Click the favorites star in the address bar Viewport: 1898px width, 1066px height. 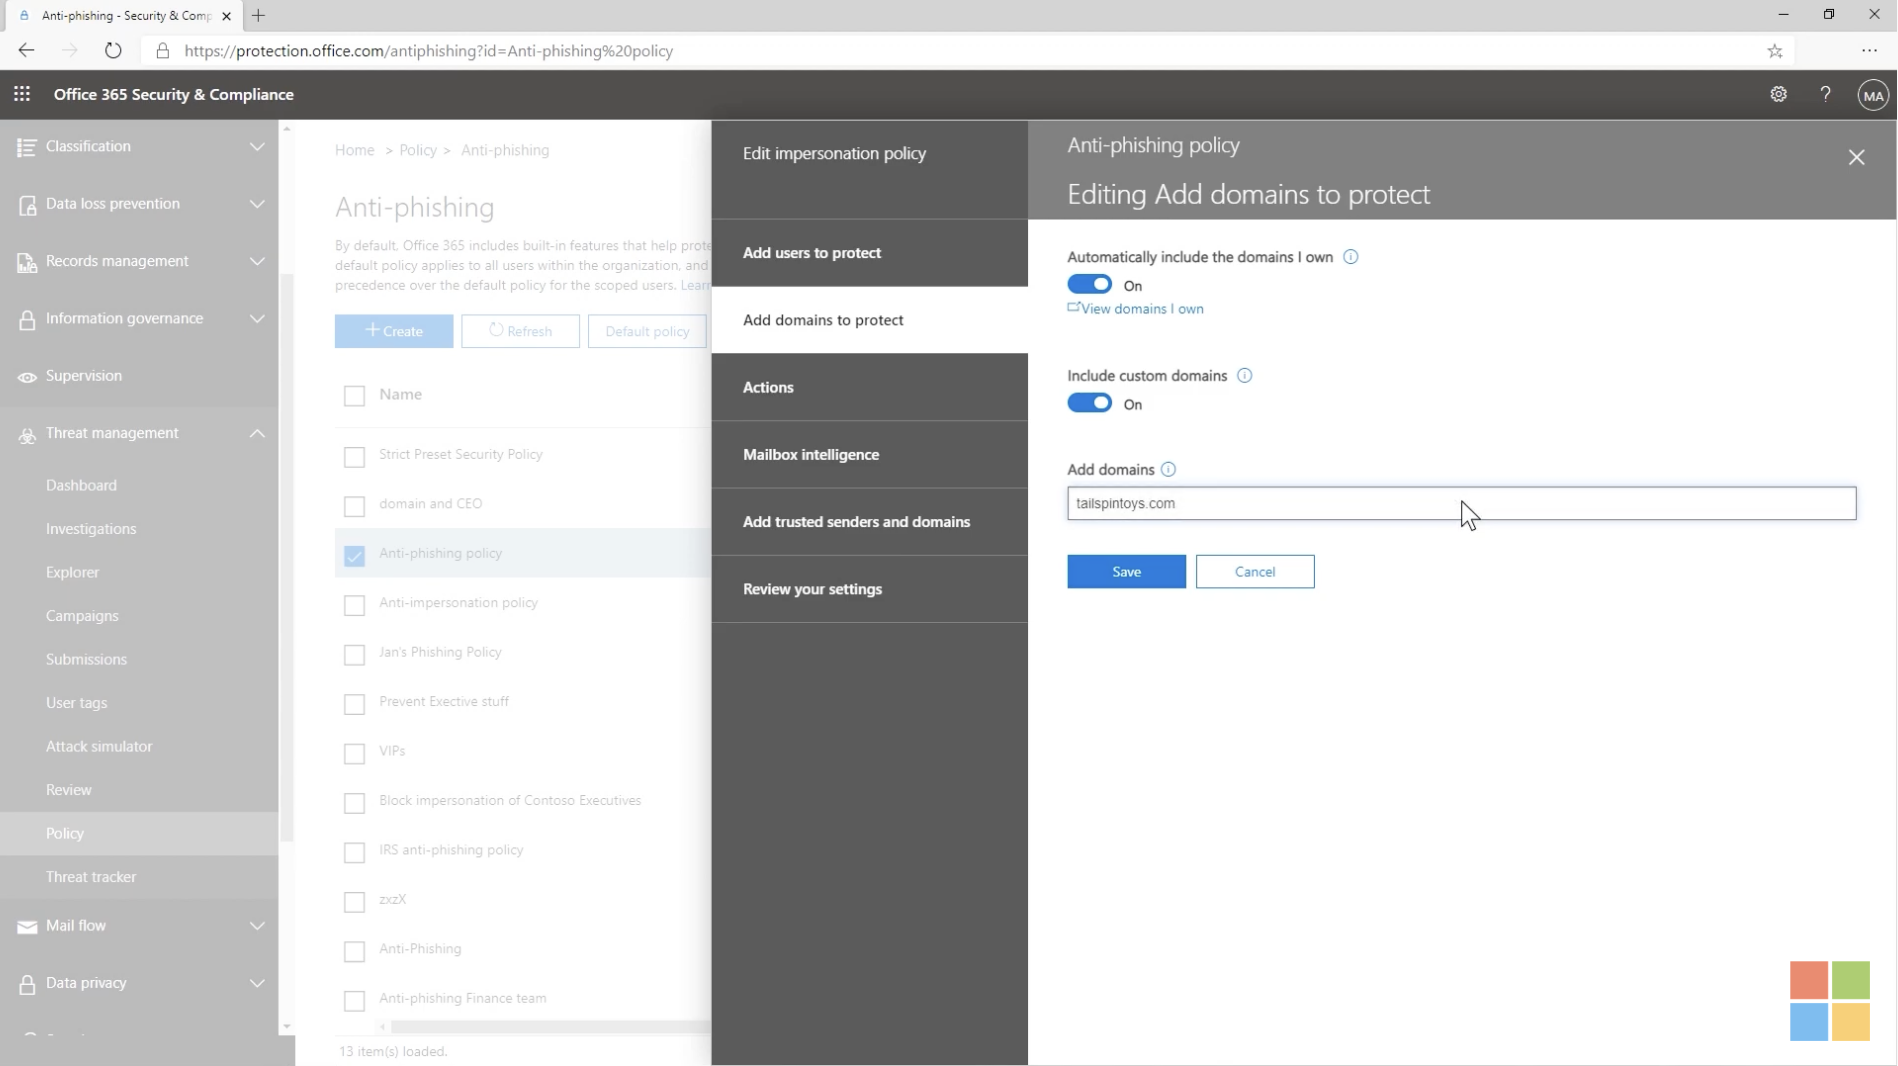pyautogui.click(x=1774, y=50)
